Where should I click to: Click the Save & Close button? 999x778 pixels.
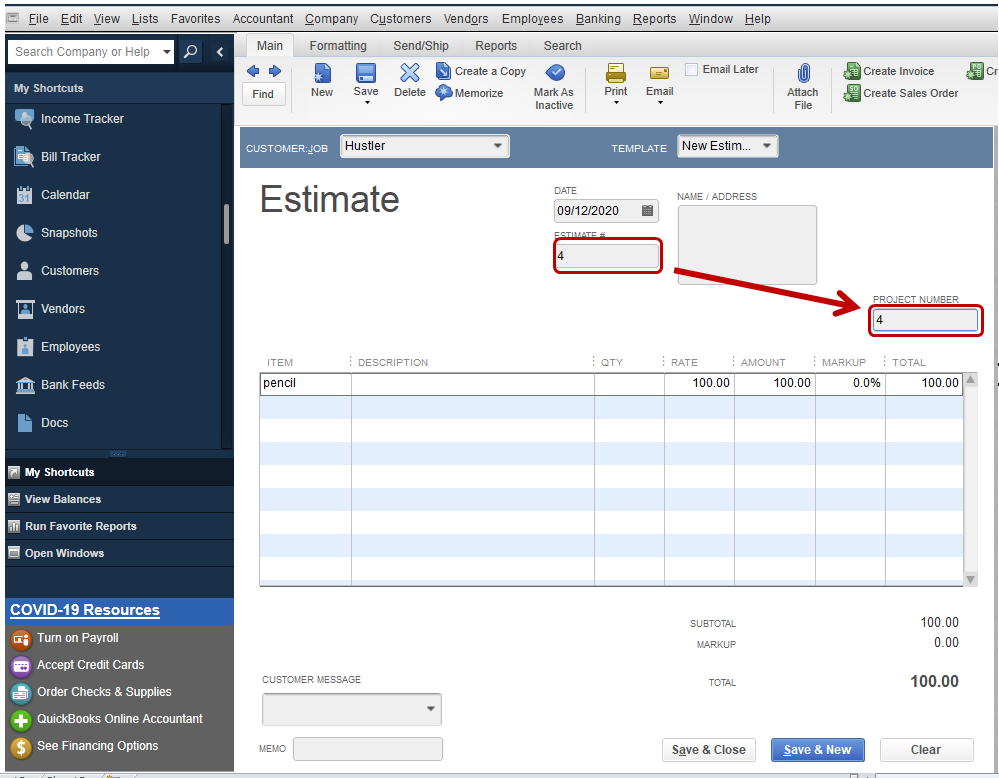[708, 750]
